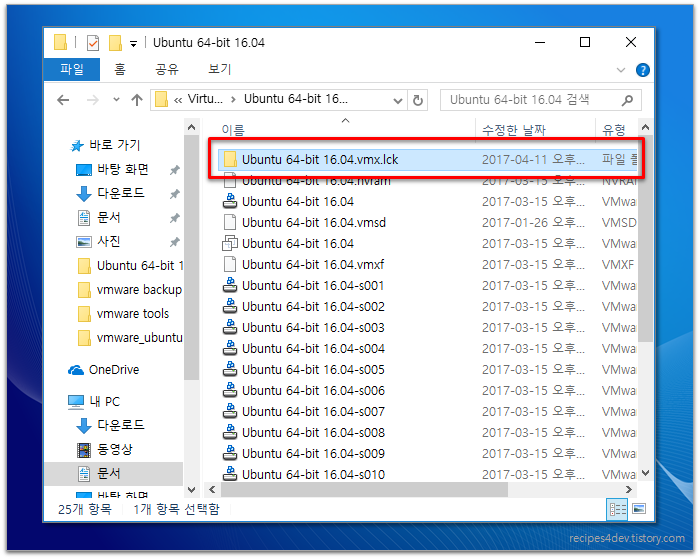Click icon of Ubuntu 64-bit 16.04-s008

[230, 432]
